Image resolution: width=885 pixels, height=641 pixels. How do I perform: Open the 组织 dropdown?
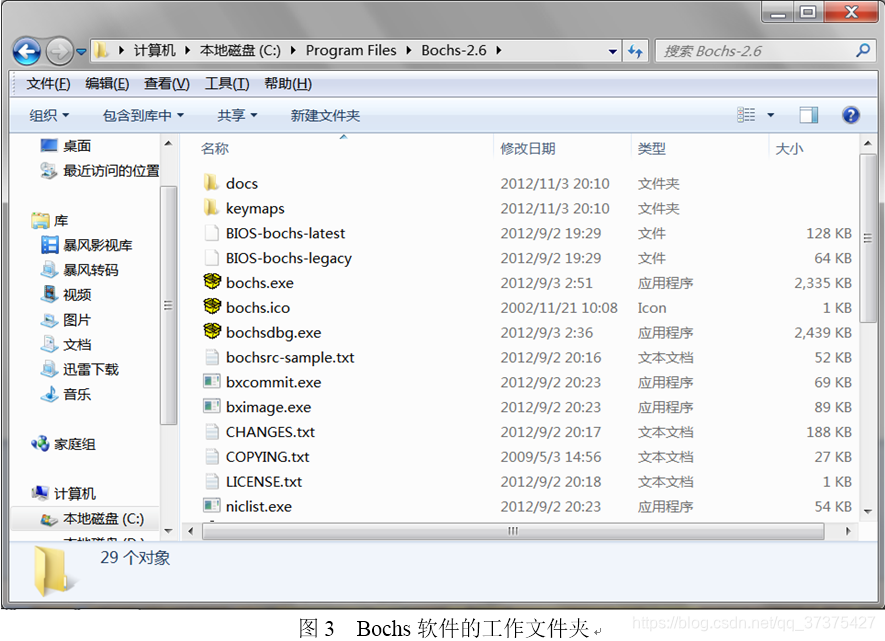pyautogui.click(x=49, y=116)
